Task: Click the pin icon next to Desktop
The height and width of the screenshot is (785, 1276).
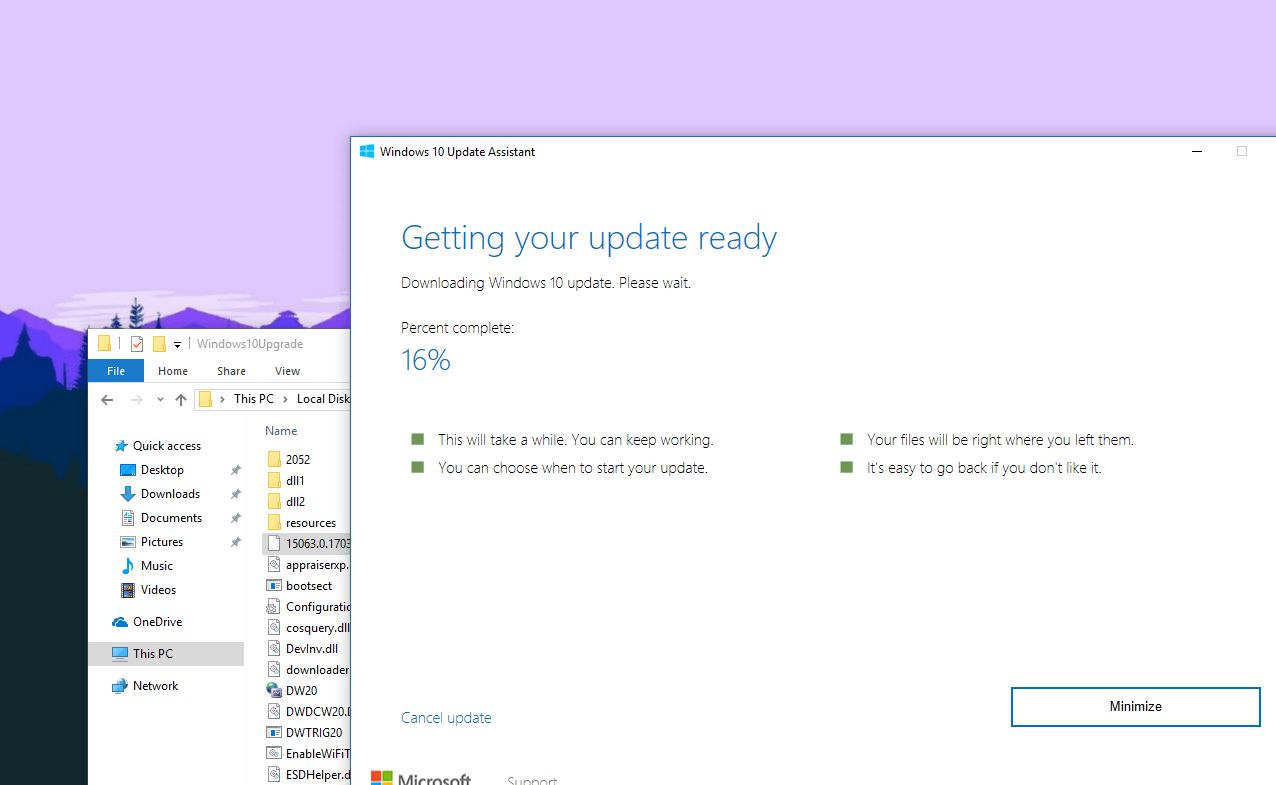Action: coord(236,470)
